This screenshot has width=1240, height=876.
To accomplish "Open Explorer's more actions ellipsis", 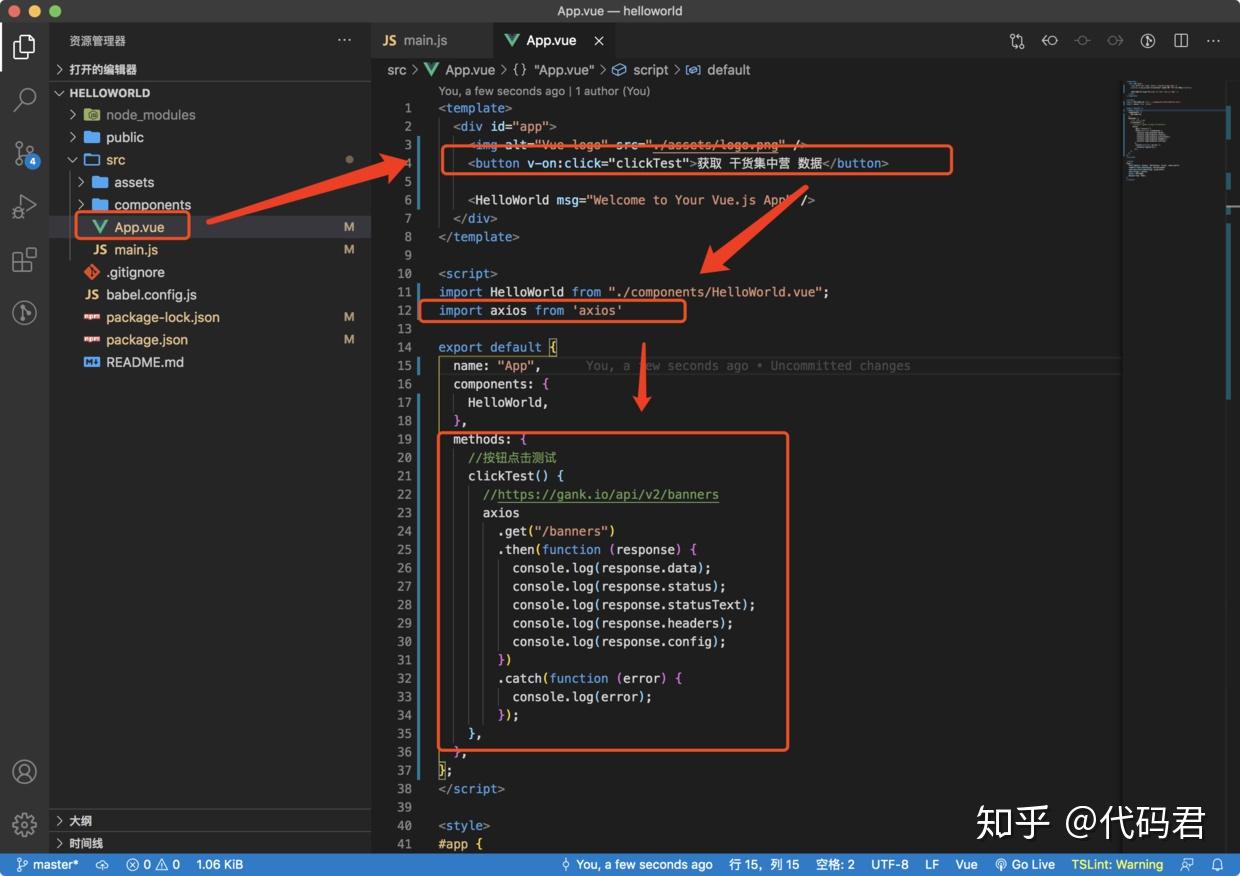I will tap(345, 40).
